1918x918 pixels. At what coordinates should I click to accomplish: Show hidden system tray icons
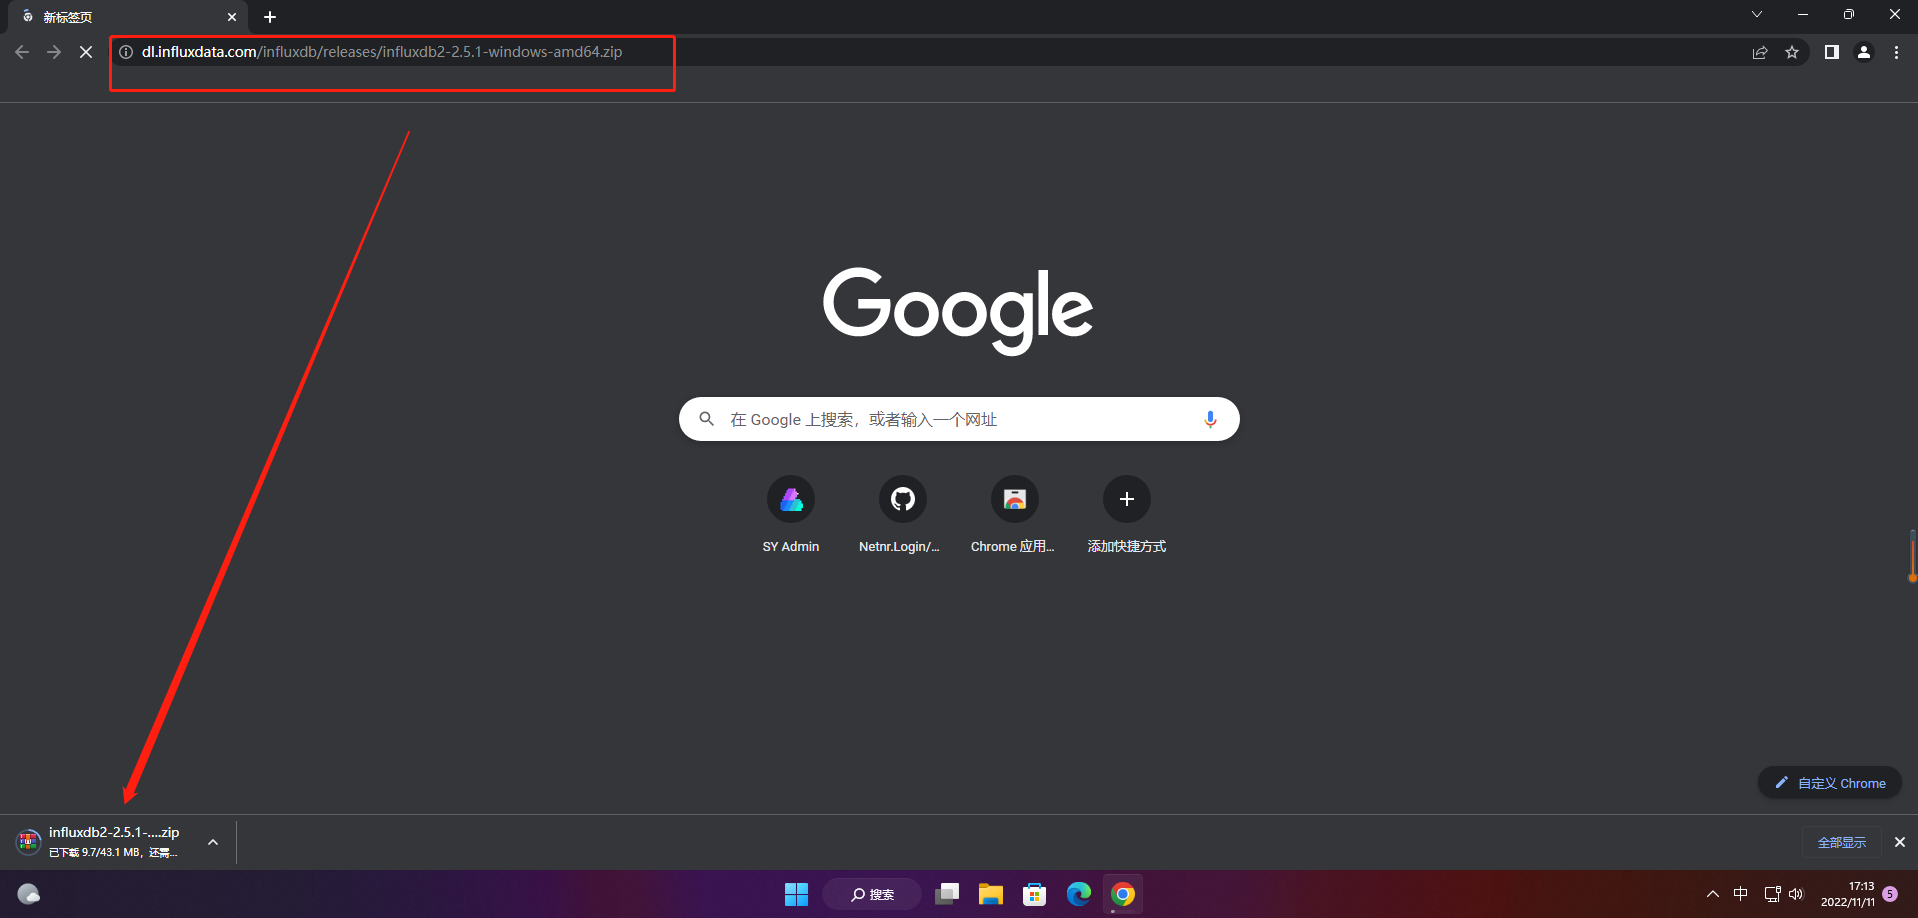pos(1713,894)
